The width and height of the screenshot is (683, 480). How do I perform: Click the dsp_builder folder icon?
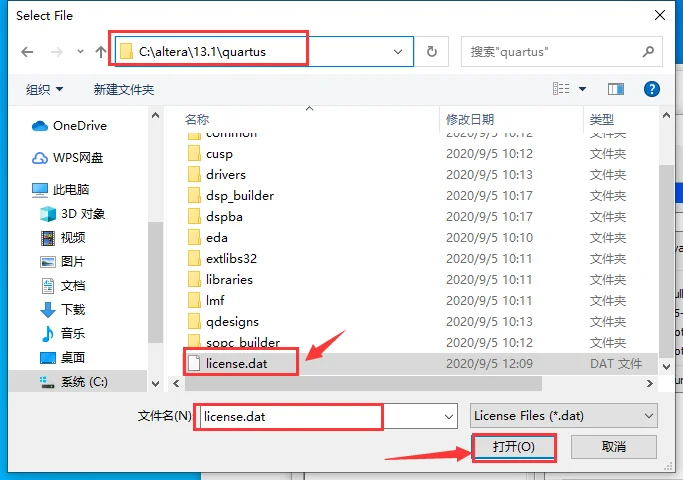[194, 196]
